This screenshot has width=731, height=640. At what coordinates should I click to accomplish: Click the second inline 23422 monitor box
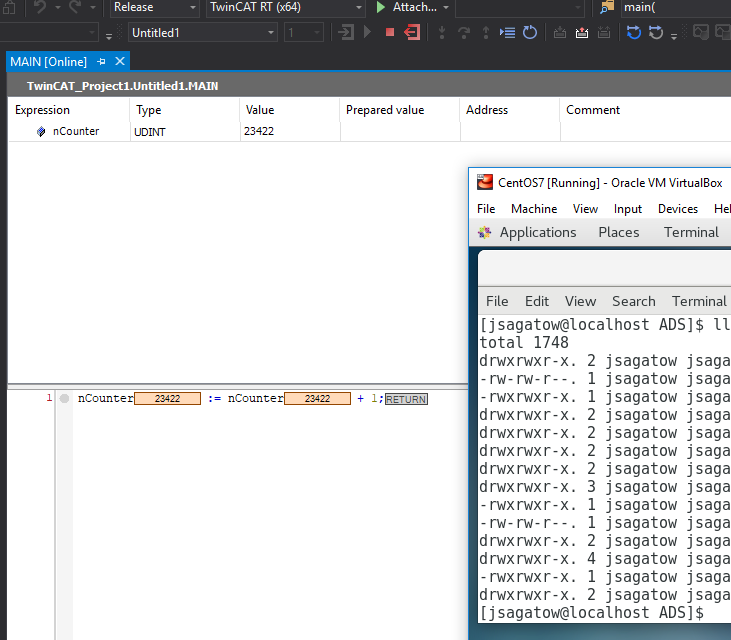[317, 399]
